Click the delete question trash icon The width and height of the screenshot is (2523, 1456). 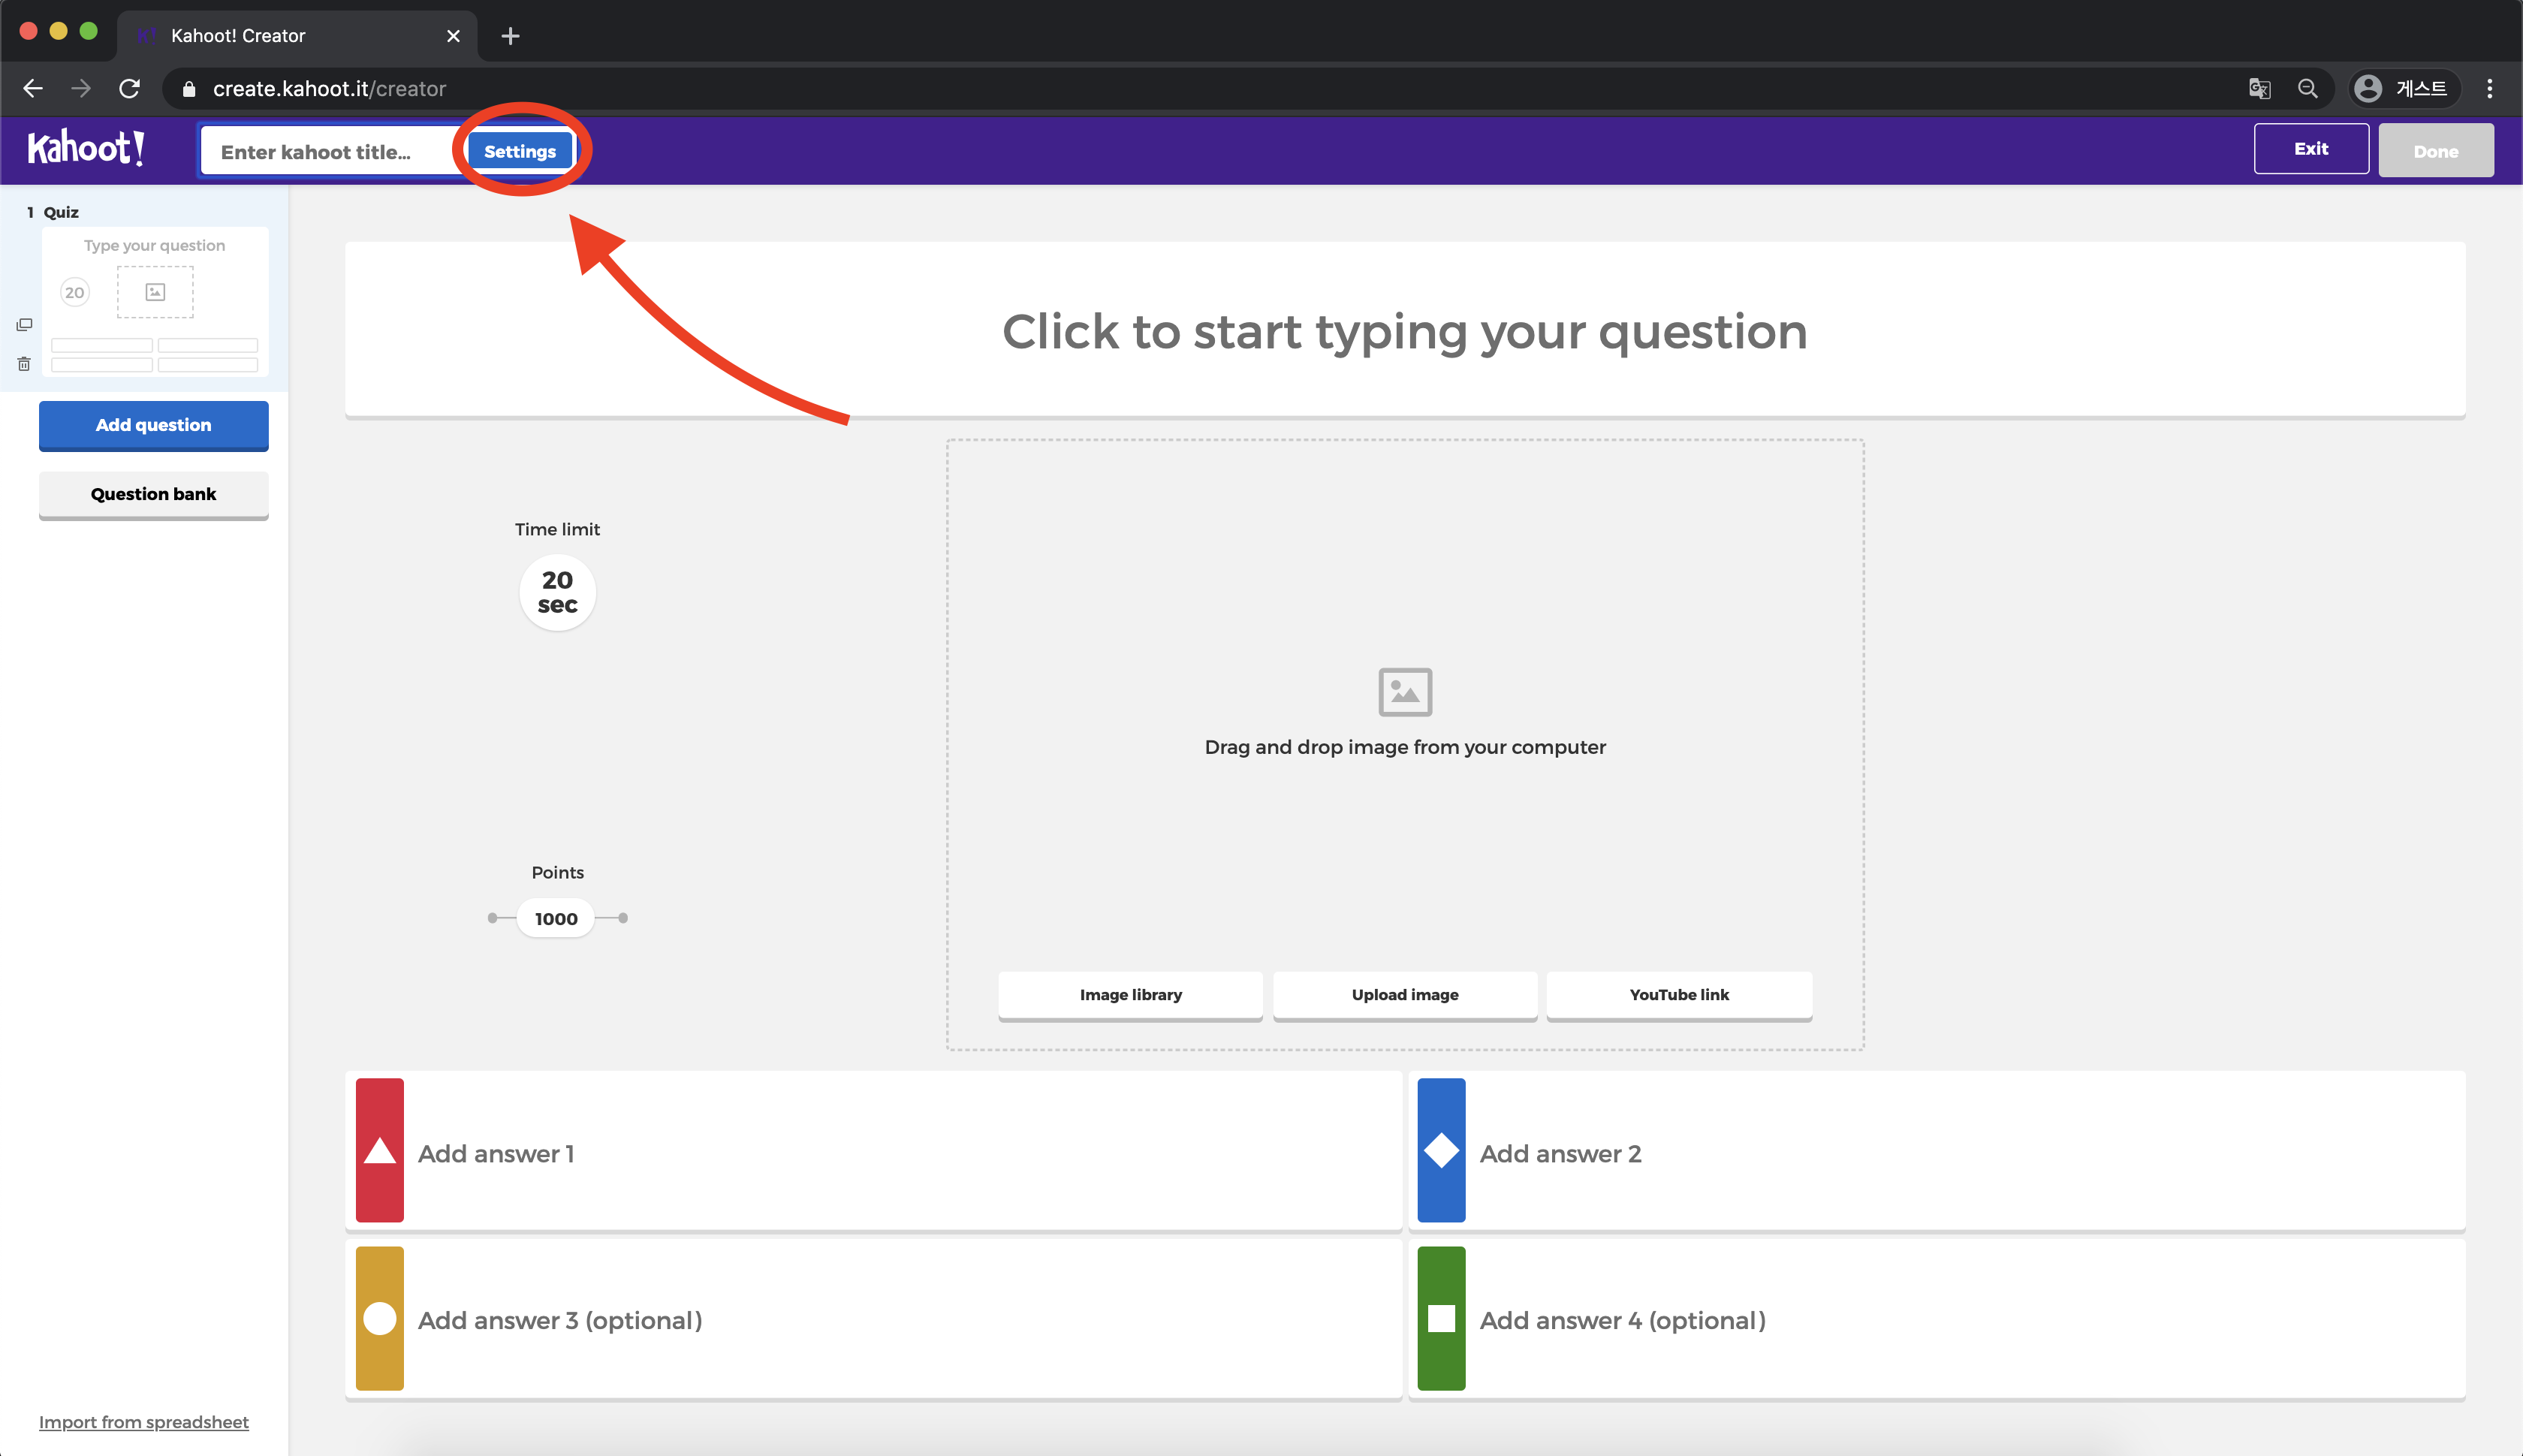click(x=24, y=364)
